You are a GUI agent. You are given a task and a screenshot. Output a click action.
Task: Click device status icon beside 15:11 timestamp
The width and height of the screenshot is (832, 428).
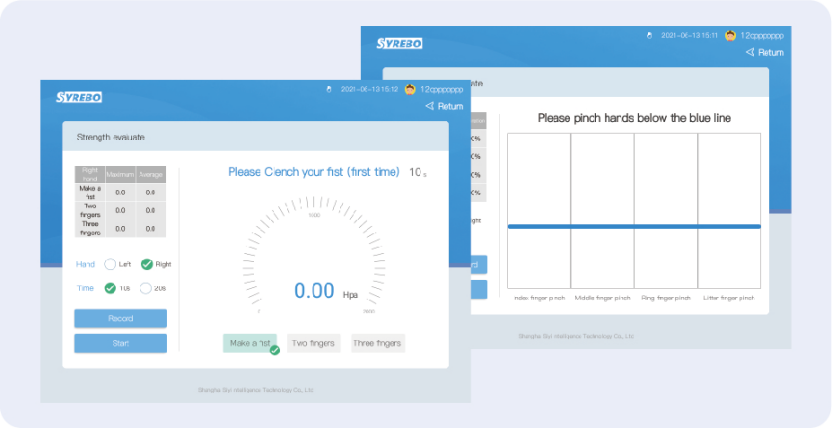point(649,36)
